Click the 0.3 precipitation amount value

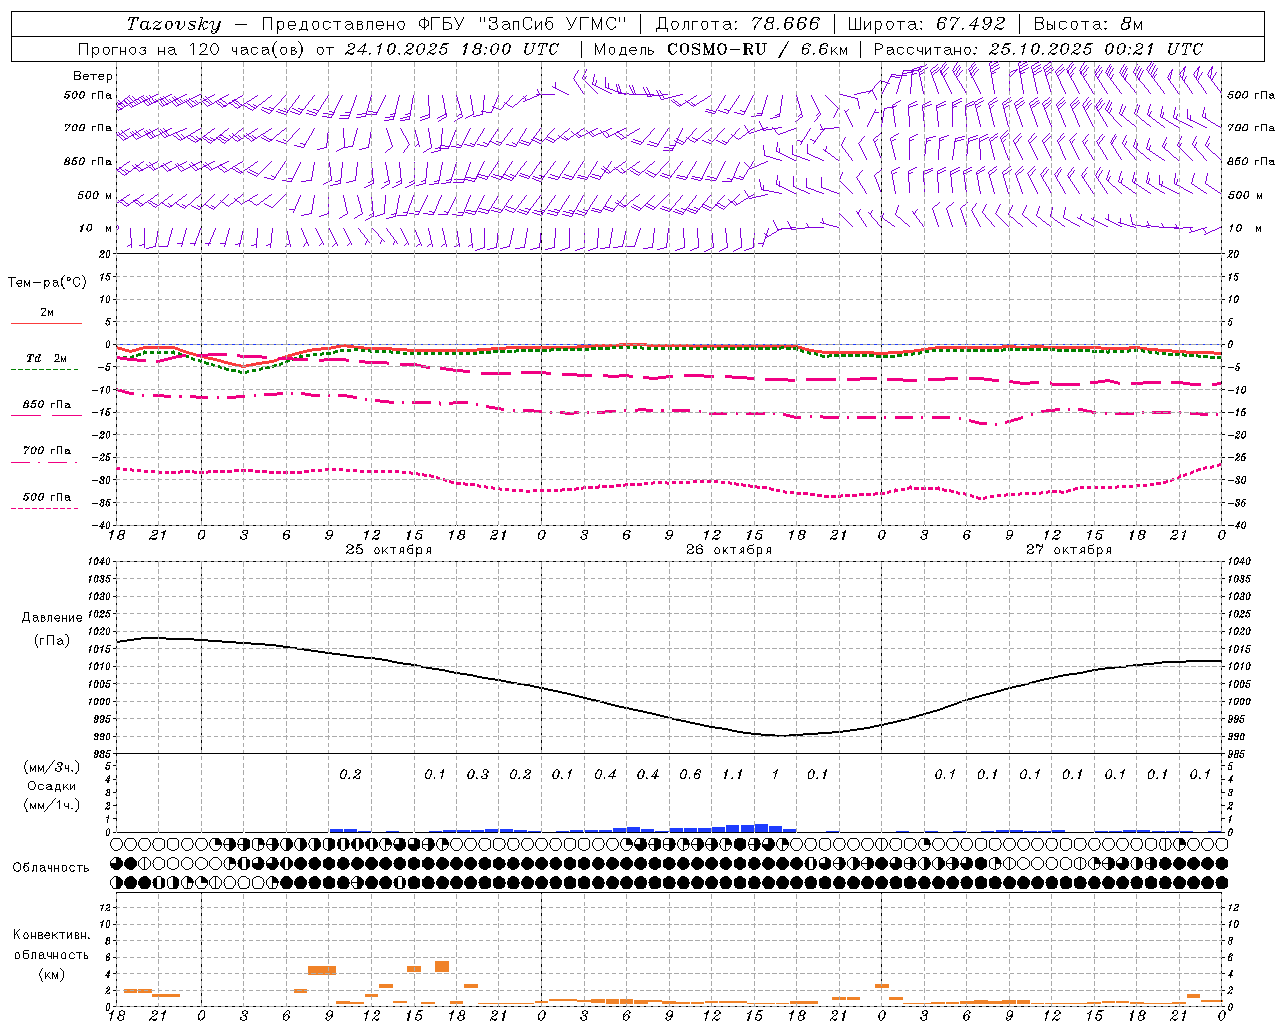pyautogui.click(x=478, y=774)
